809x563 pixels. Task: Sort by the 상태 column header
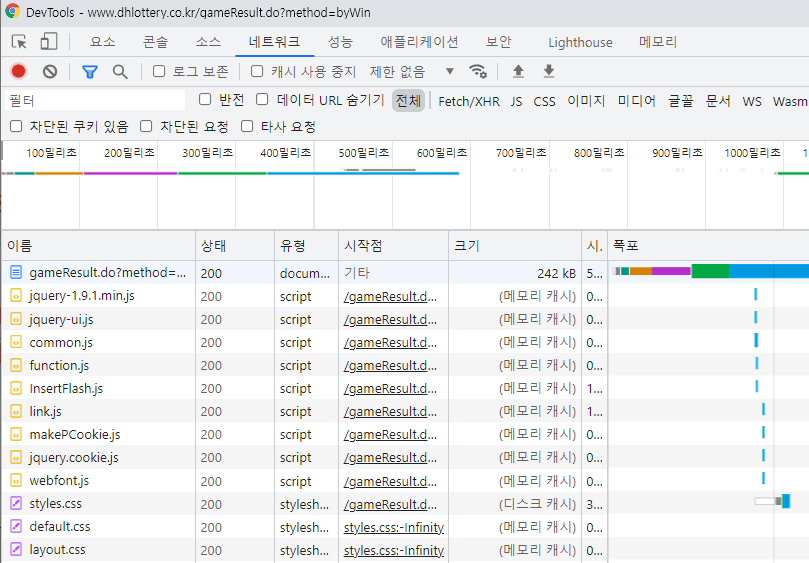(235, 246)
